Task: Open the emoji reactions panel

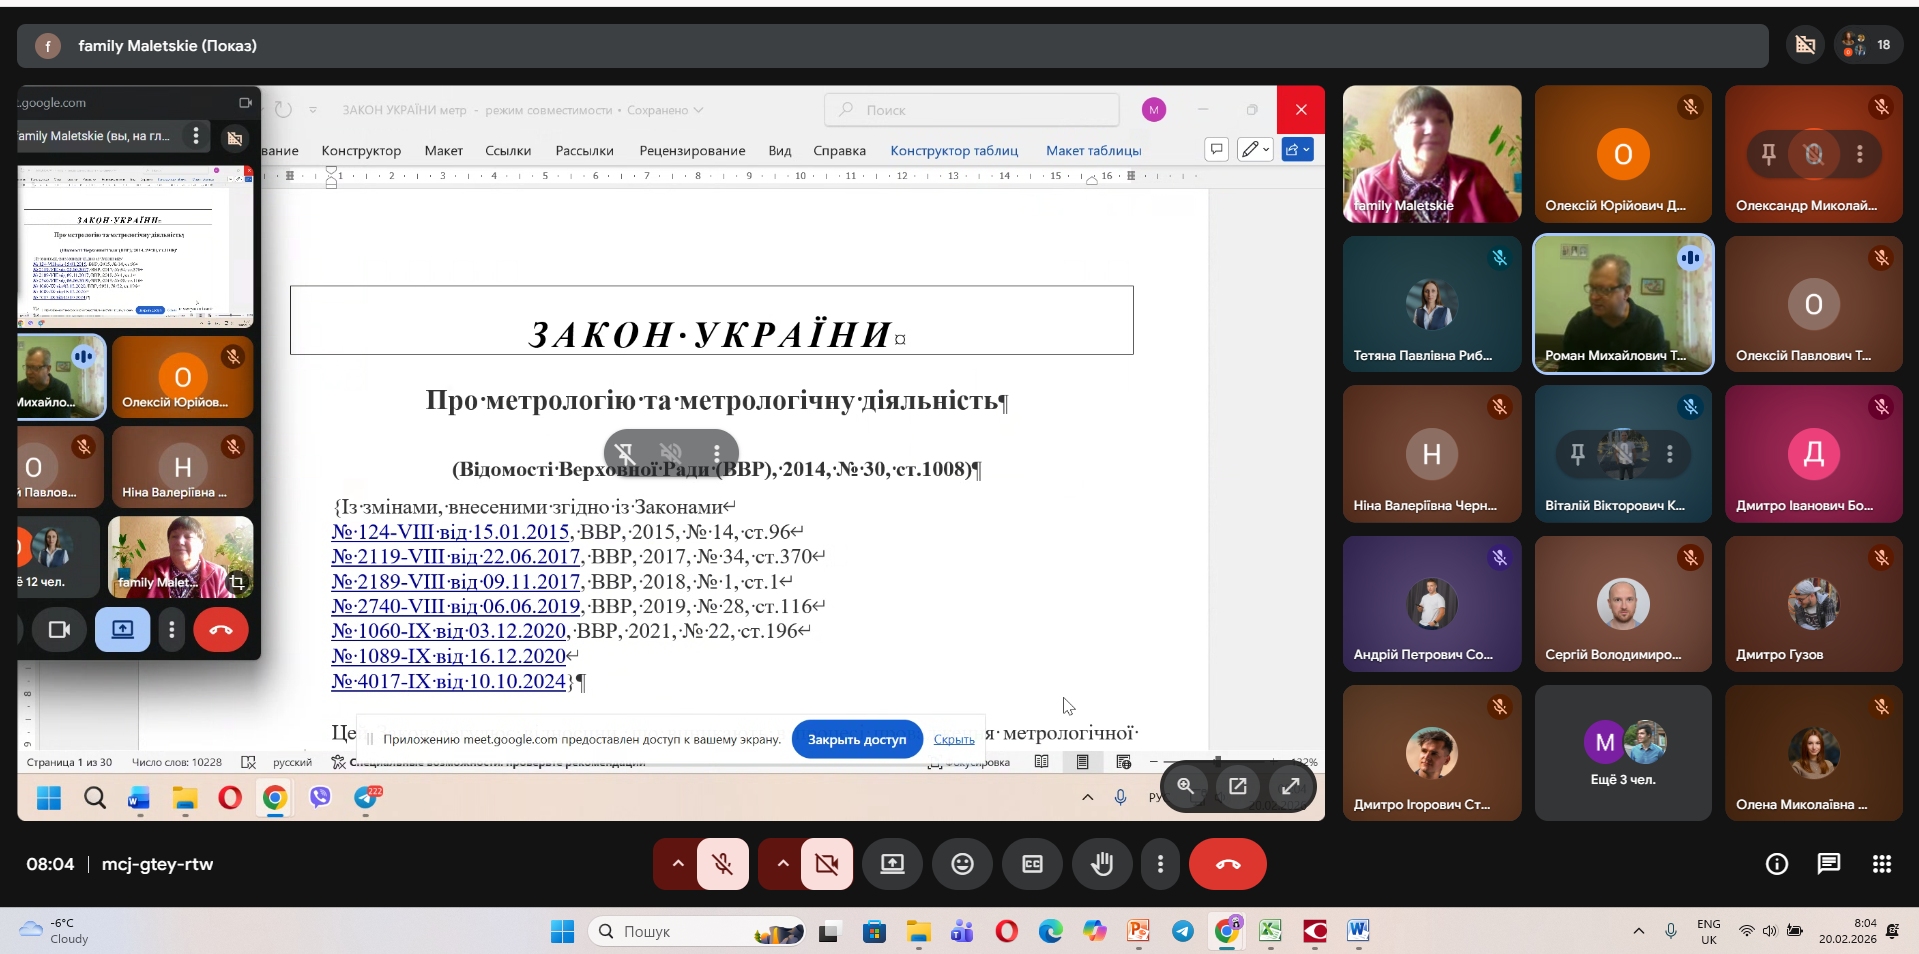Action: point(962,864)
